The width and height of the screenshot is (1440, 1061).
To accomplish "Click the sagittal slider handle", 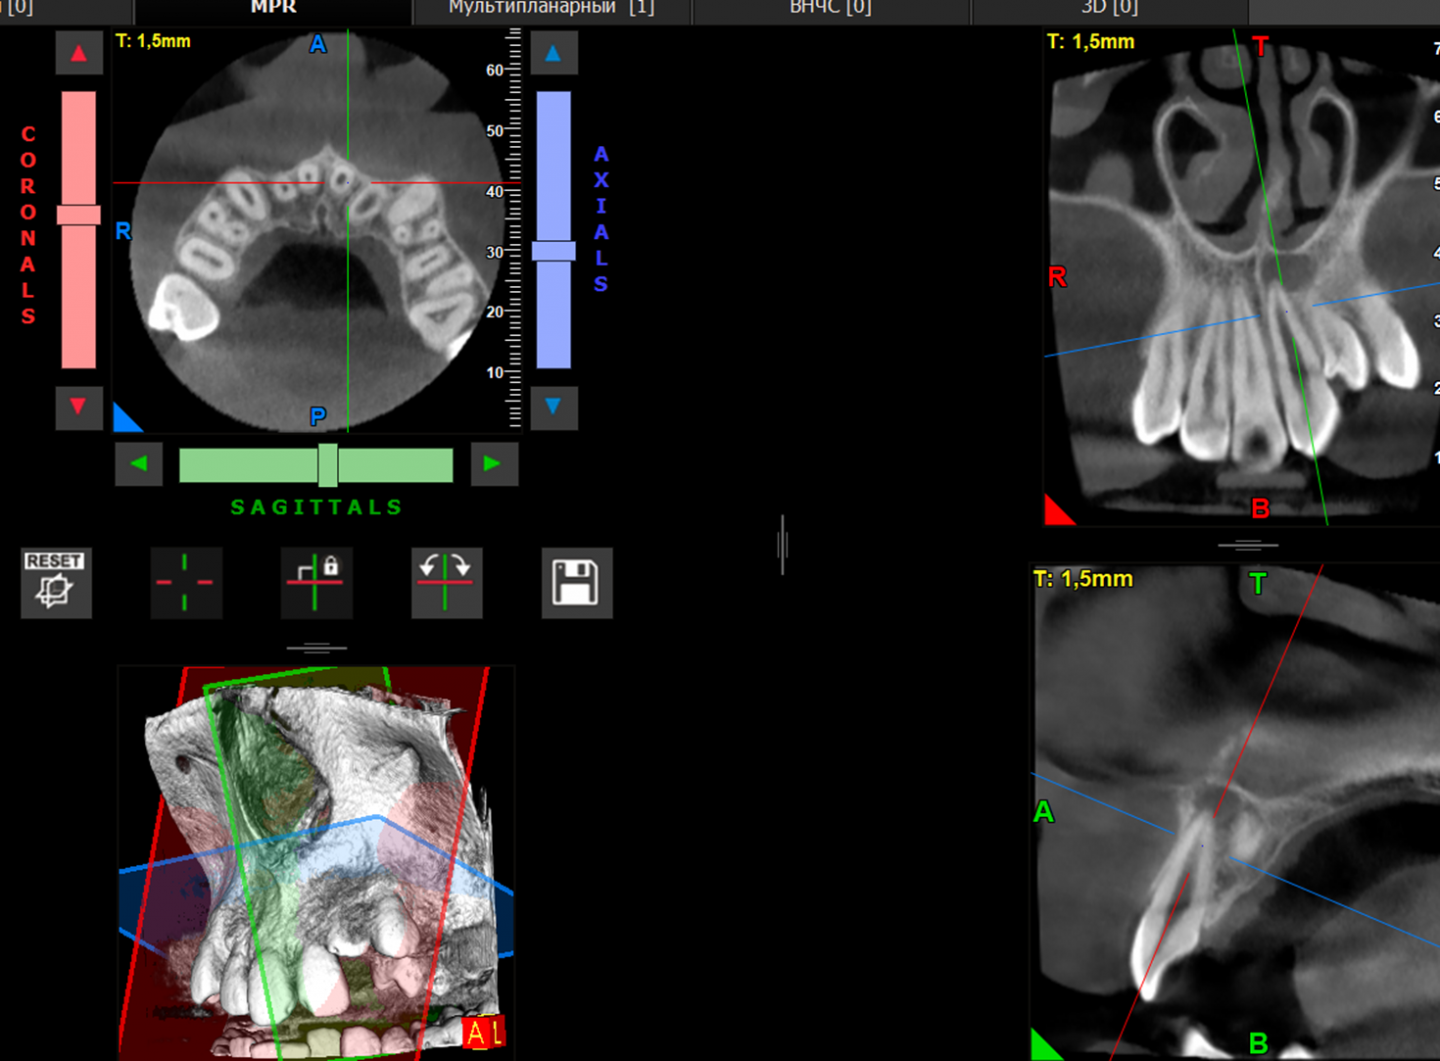I will pos(327,465).
